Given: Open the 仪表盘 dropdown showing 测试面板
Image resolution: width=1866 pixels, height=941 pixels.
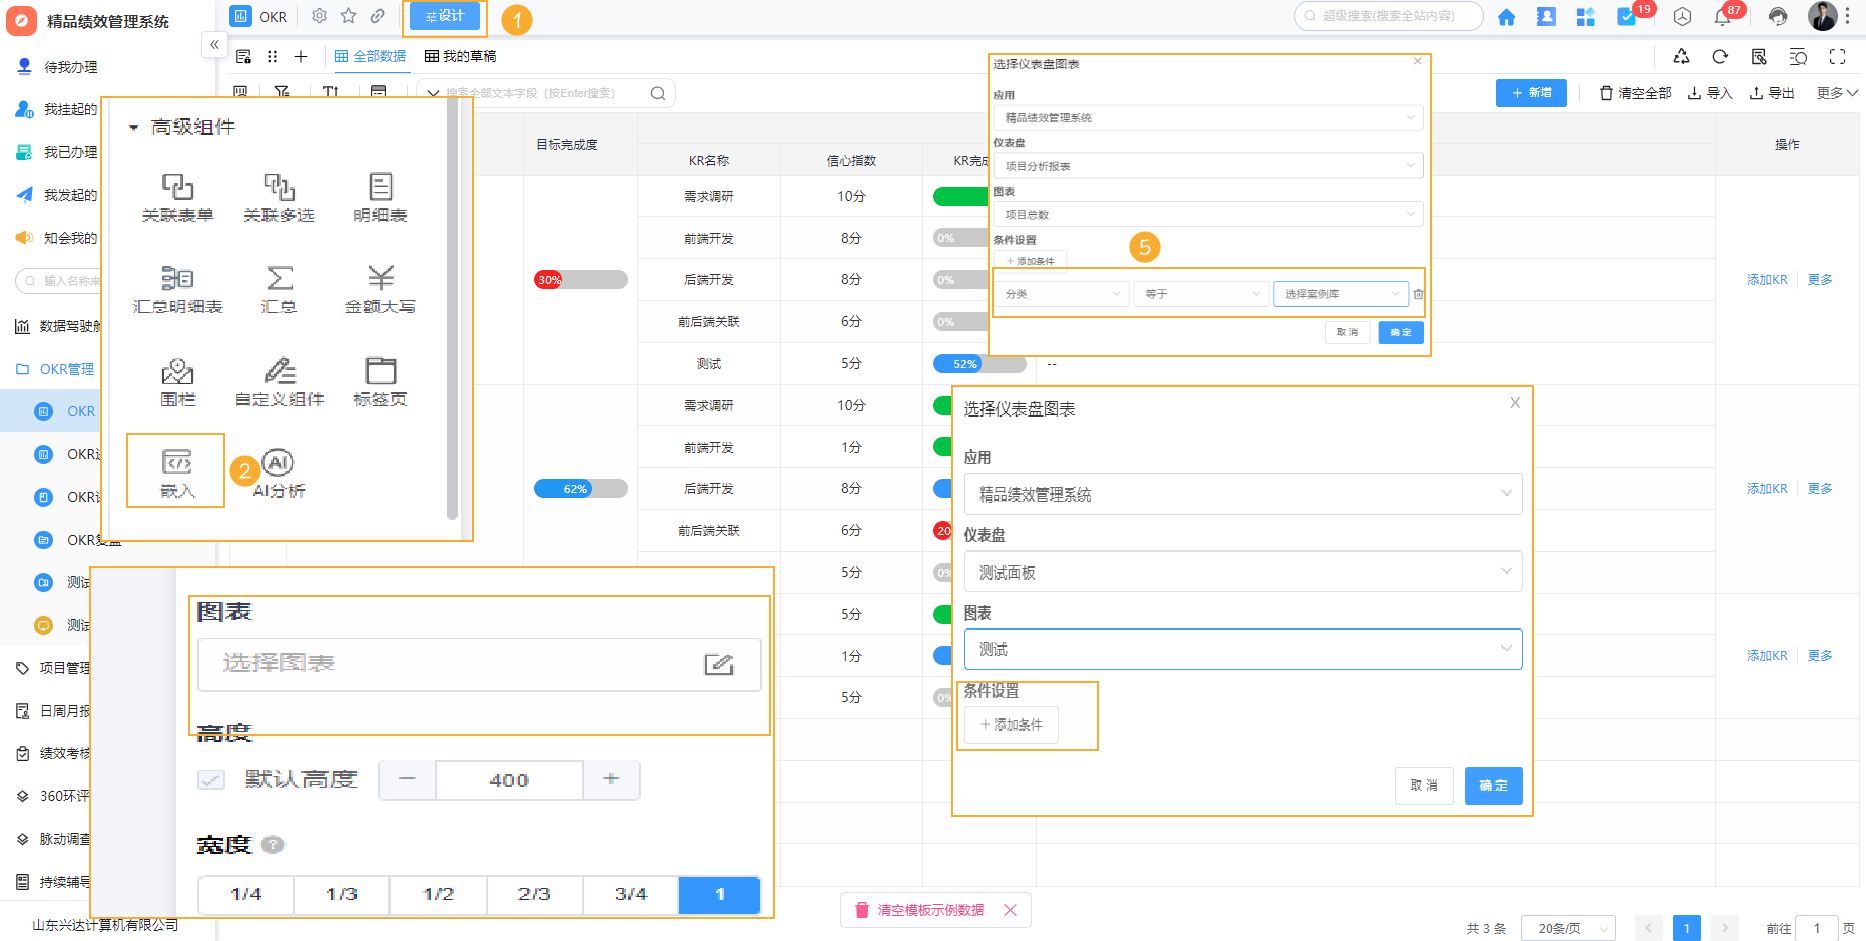Looking at the screenshot, I should 1242,572.
